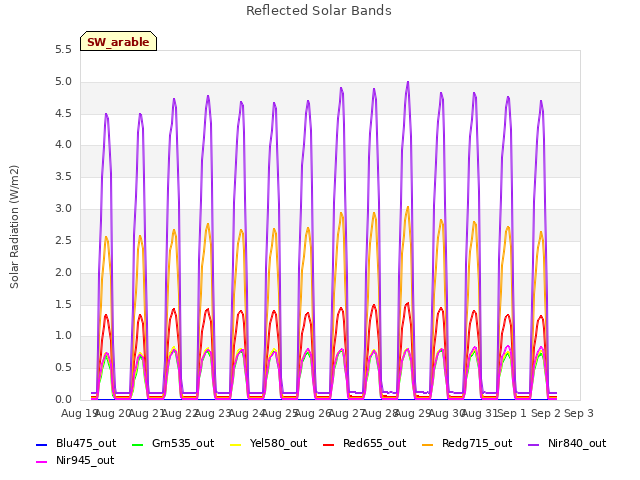Click the Redg715_out orange peak on Aug 29
Image resolution: width=640 pixels, height=480 pixels.
click(x=408, y=207)
